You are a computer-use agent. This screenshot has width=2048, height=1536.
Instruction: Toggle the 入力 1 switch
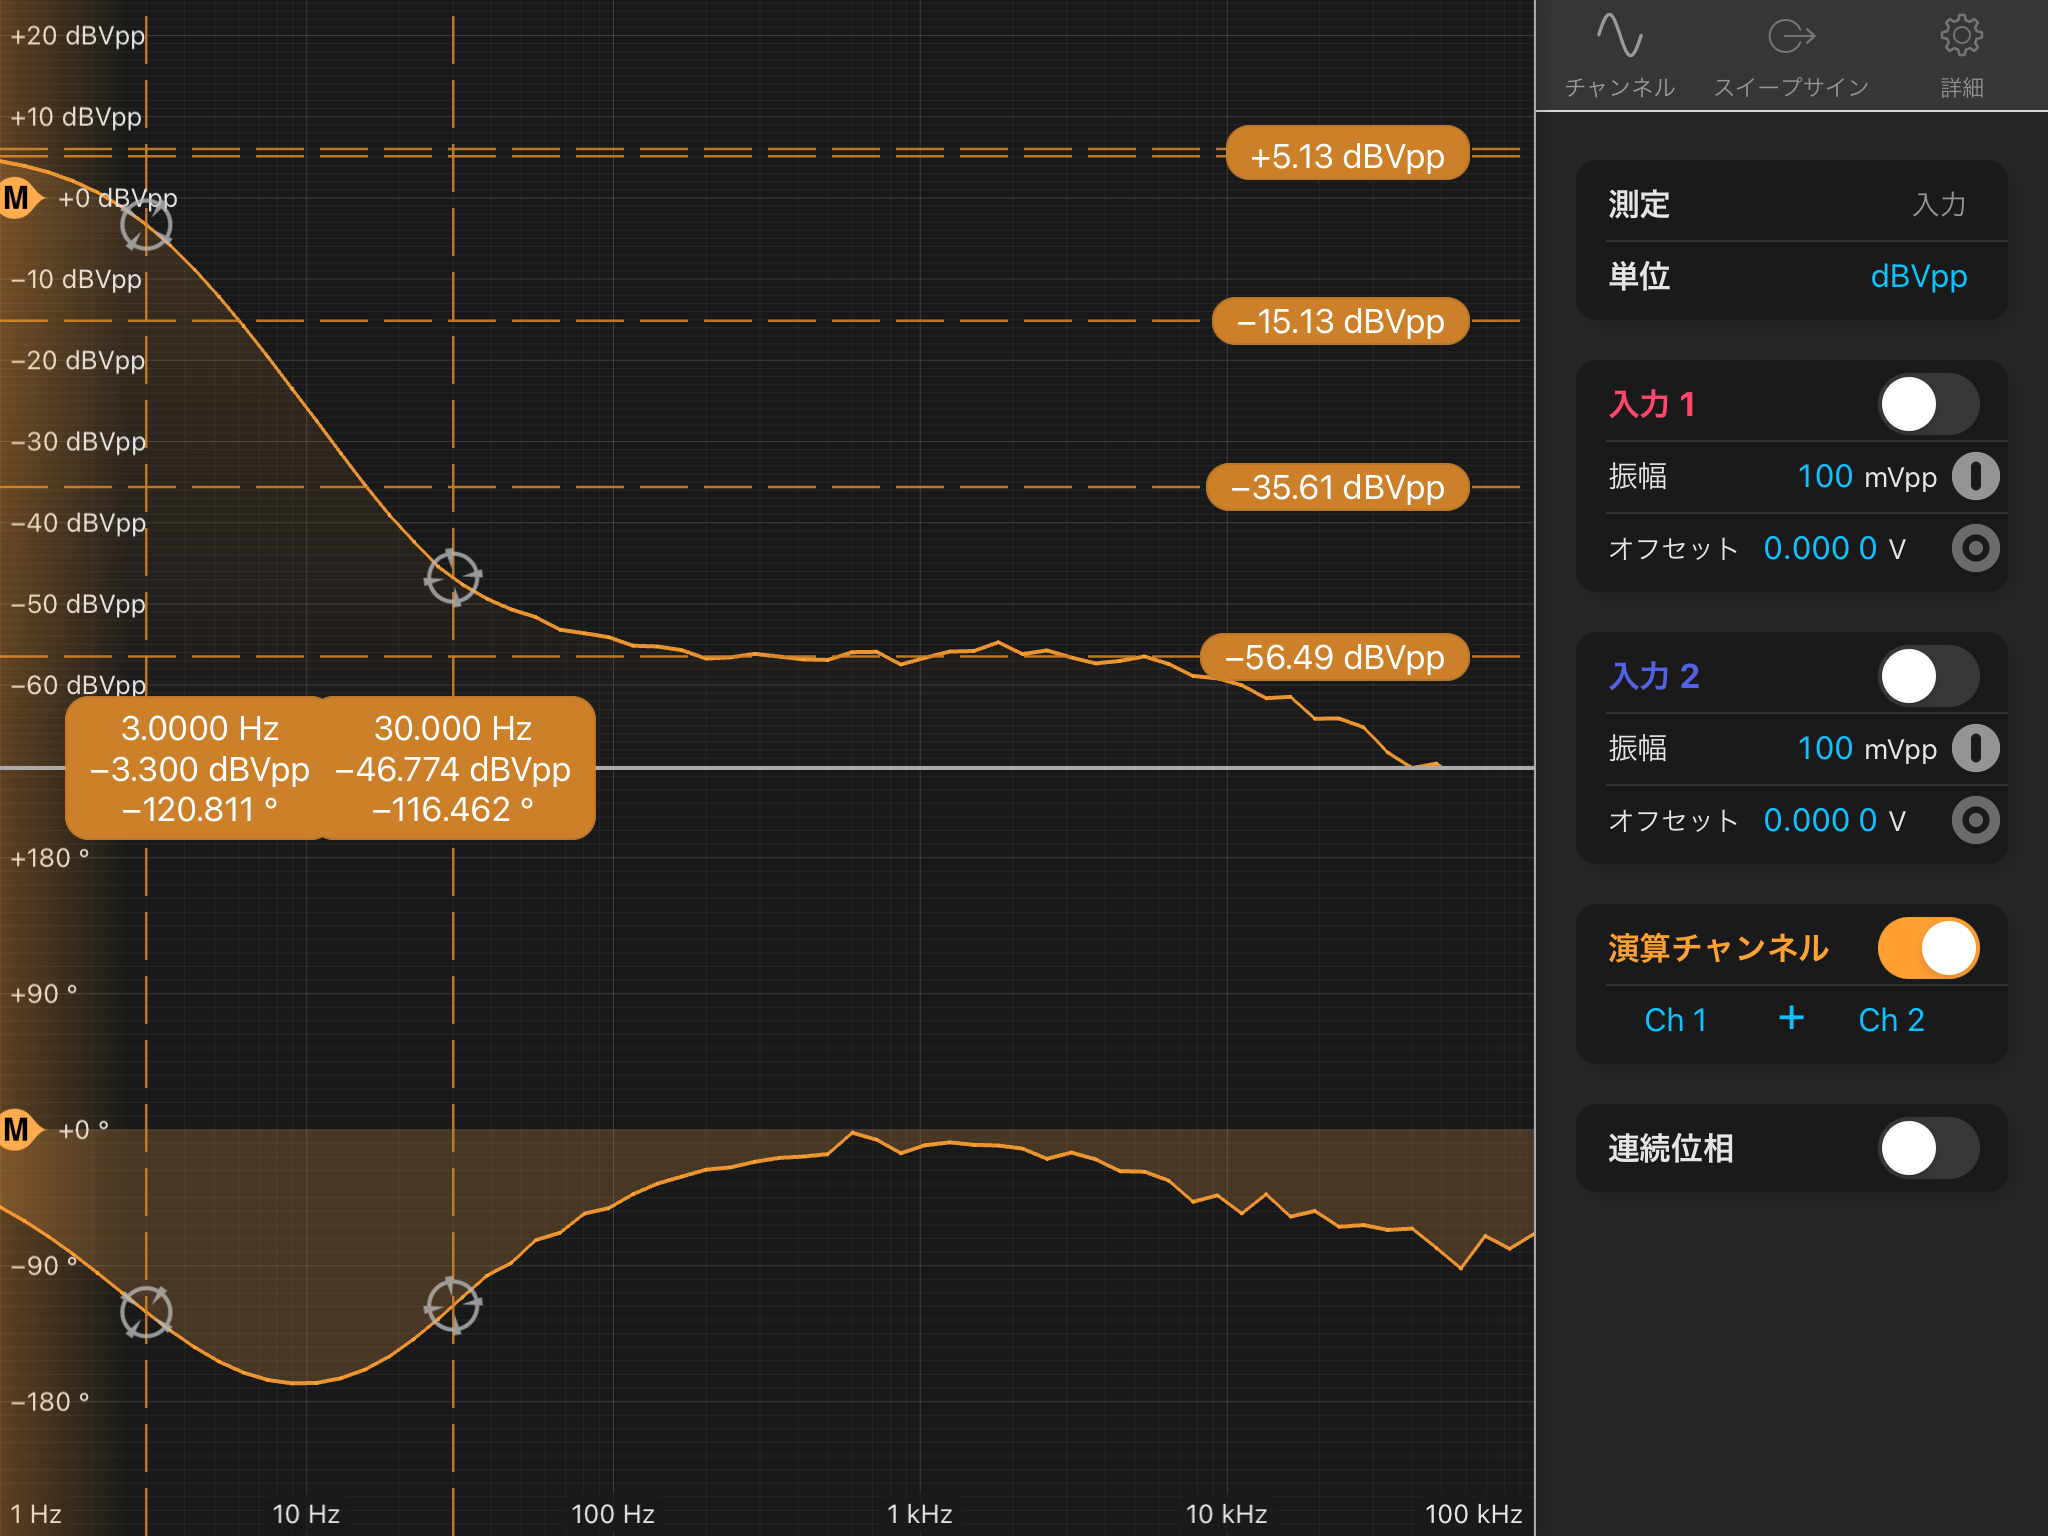click(x=1928, y=404)
